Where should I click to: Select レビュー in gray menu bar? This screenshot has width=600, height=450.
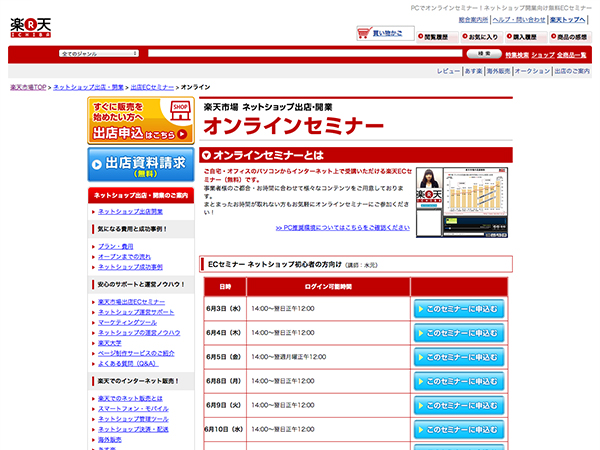(x=448, y=71)
